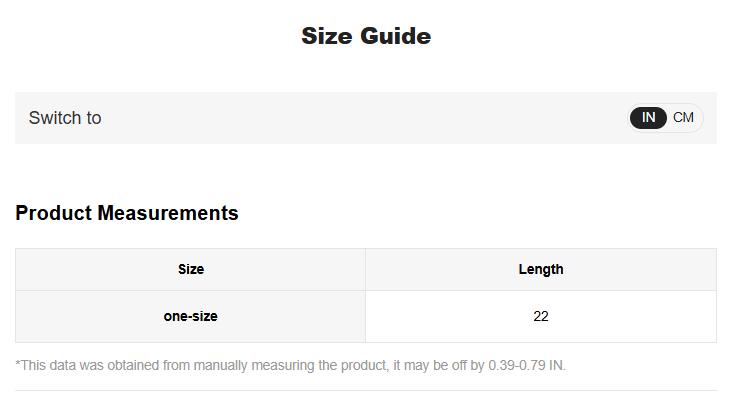The image size is (733, 405).
Task: Select the Size column header
Action: pyautogui.click(x=191, y=269)
